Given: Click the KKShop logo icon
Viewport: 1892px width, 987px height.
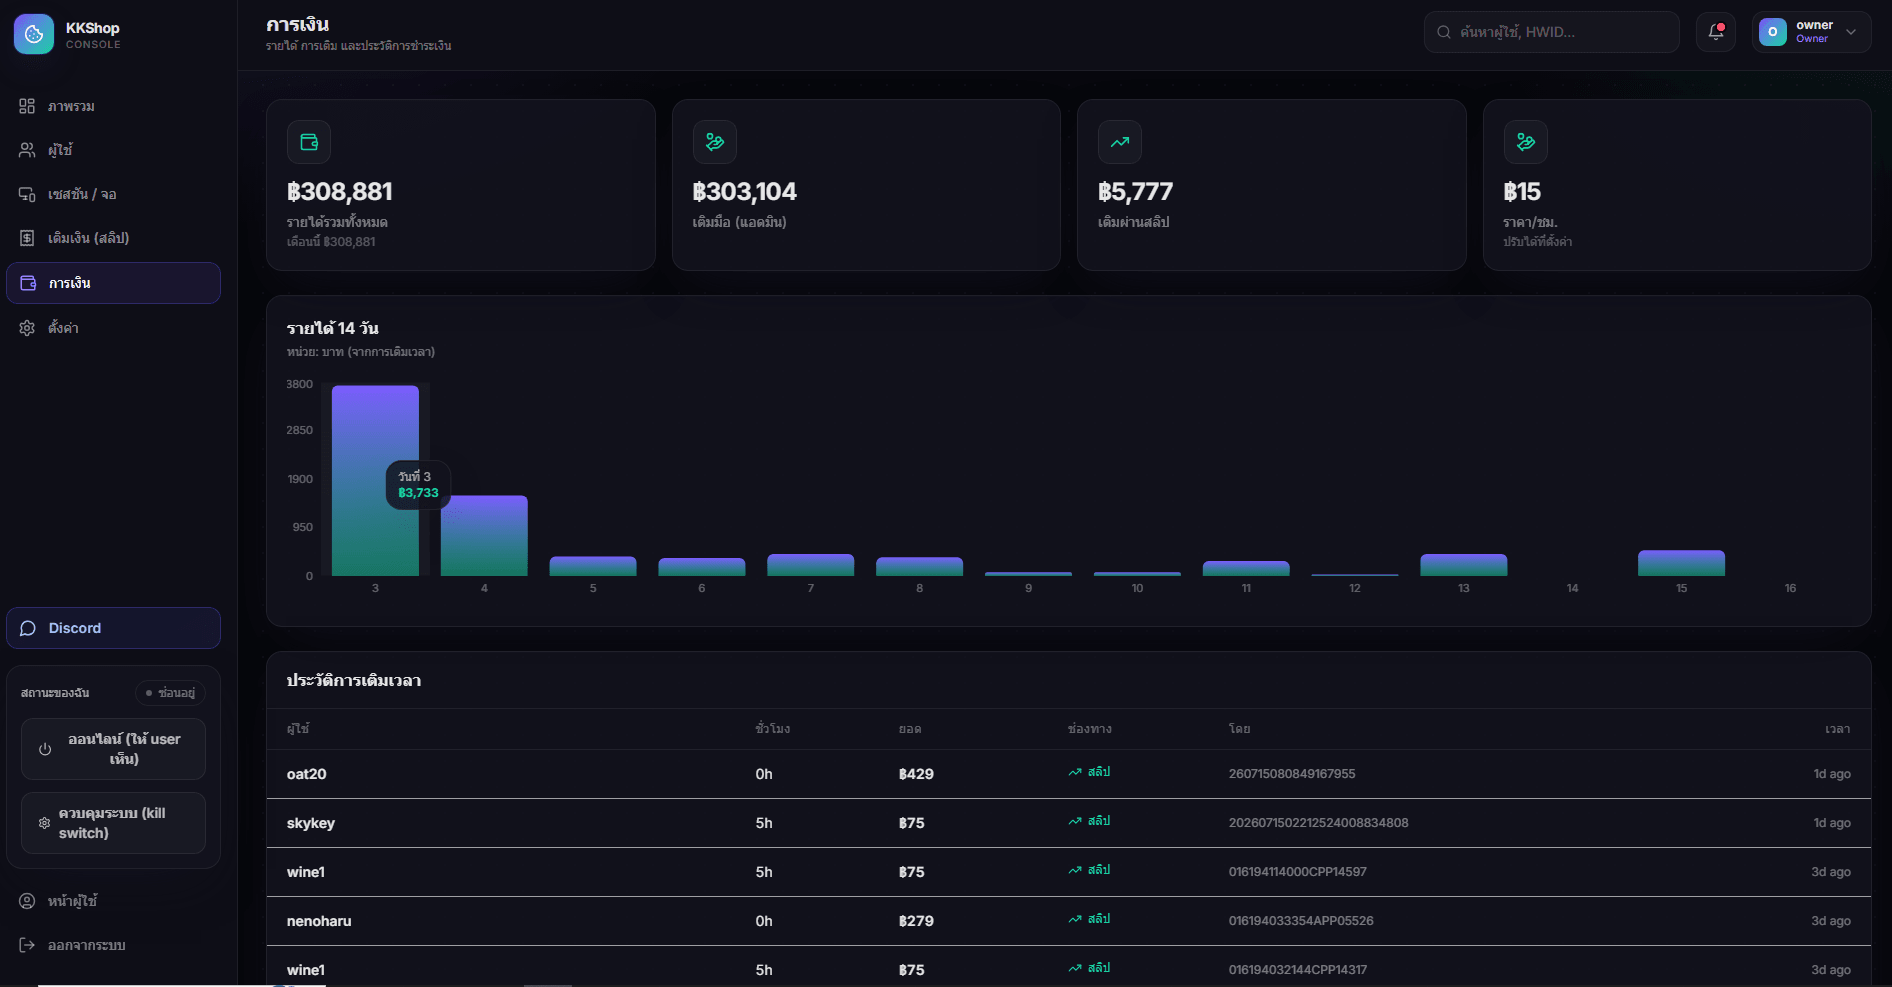Looking at the screenshot, I should coord(34,34).
